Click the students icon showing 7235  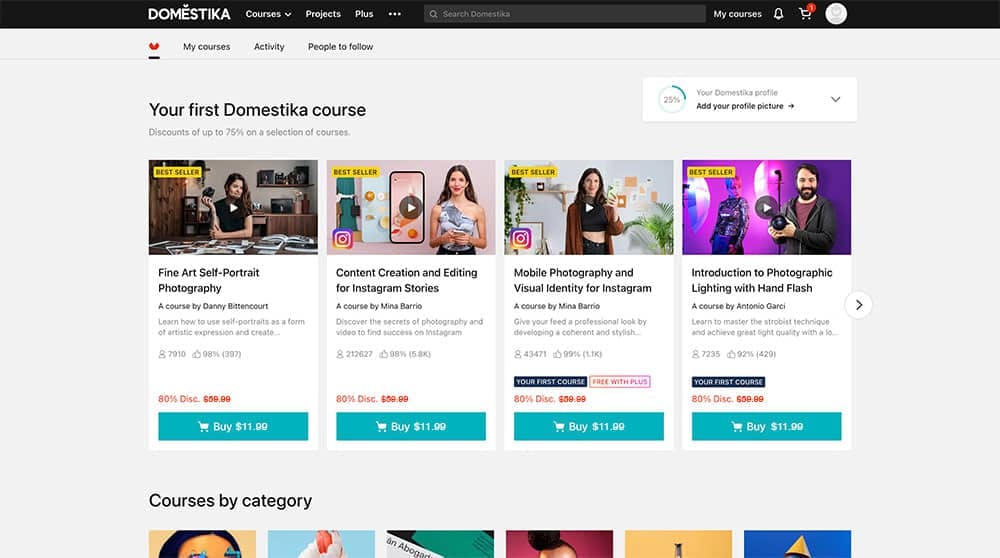(x=696, y=354)
